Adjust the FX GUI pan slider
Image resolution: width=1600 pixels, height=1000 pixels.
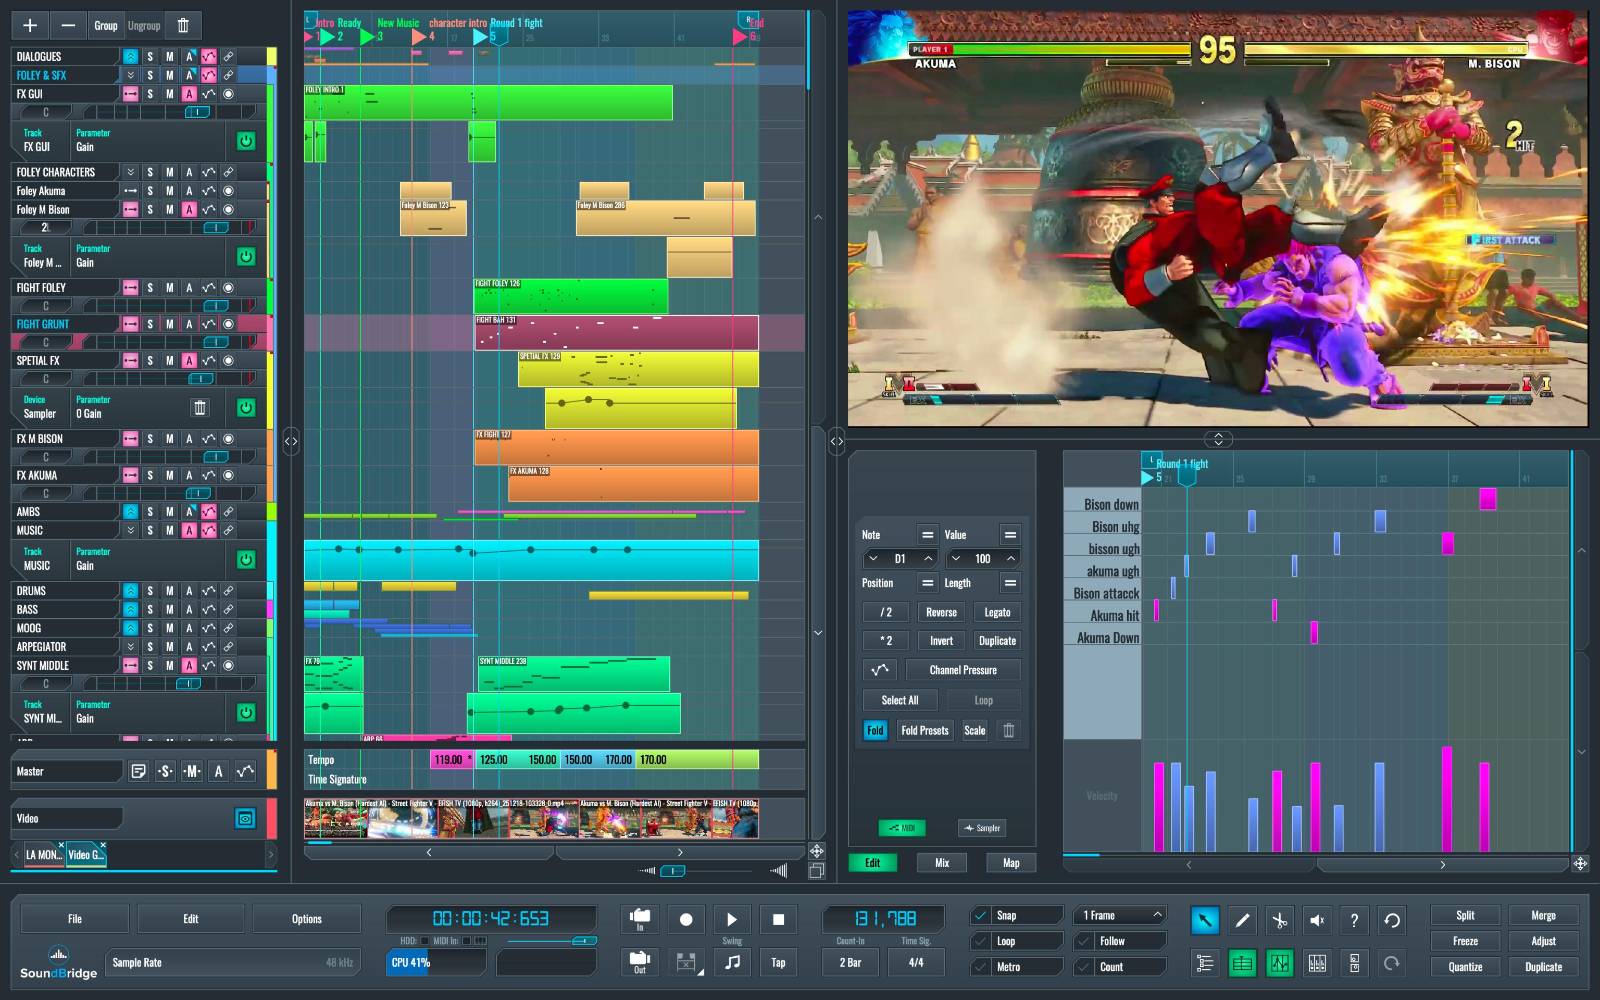(x=198, y=112)
